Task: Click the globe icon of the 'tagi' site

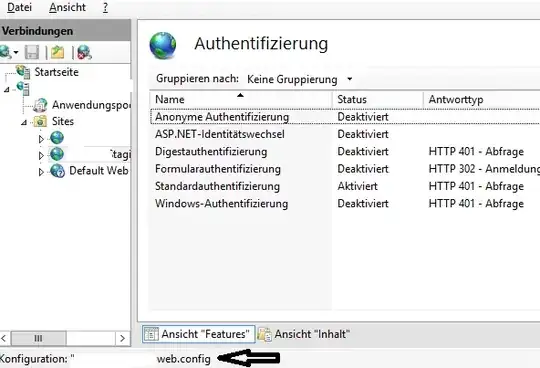Action: (x=57, y=154)
